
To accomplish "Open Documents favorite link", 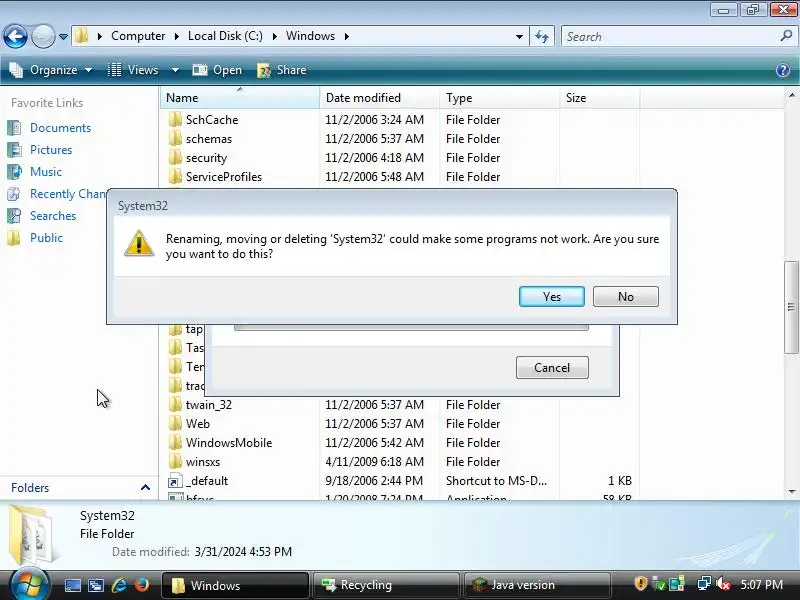I will (x=60, y=128).
